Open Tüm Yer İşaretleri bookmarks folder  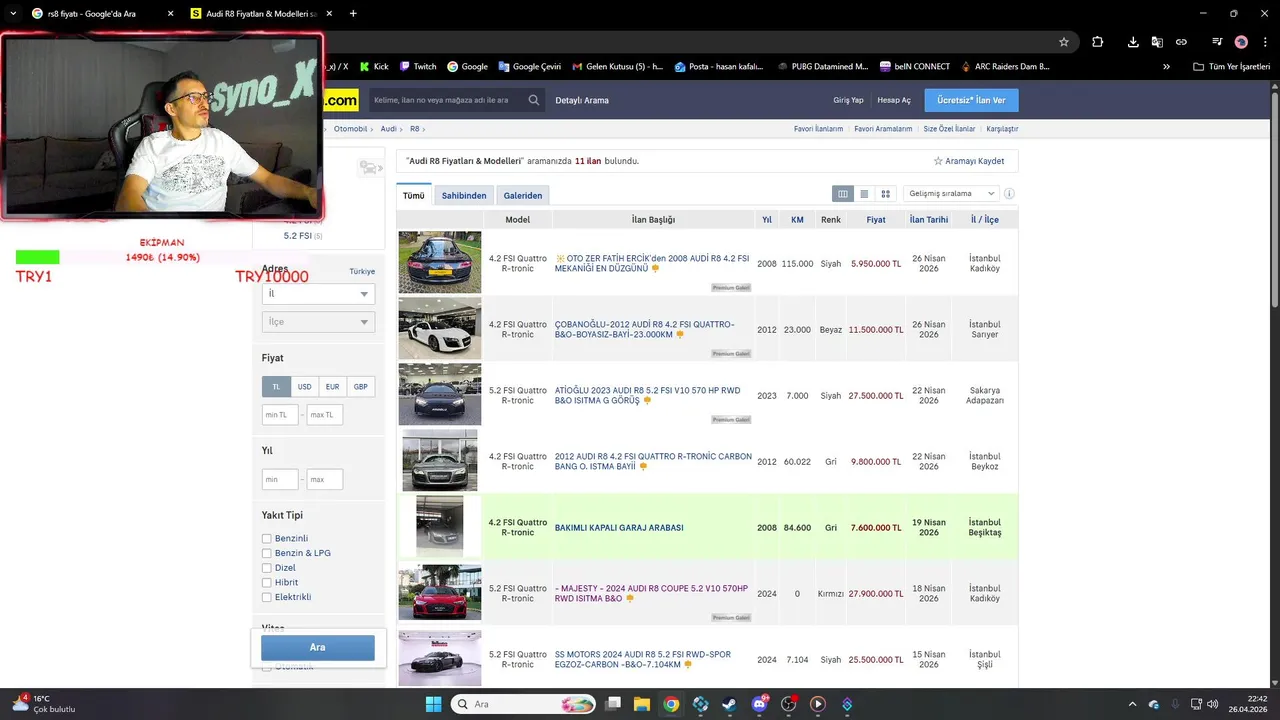1231,67
